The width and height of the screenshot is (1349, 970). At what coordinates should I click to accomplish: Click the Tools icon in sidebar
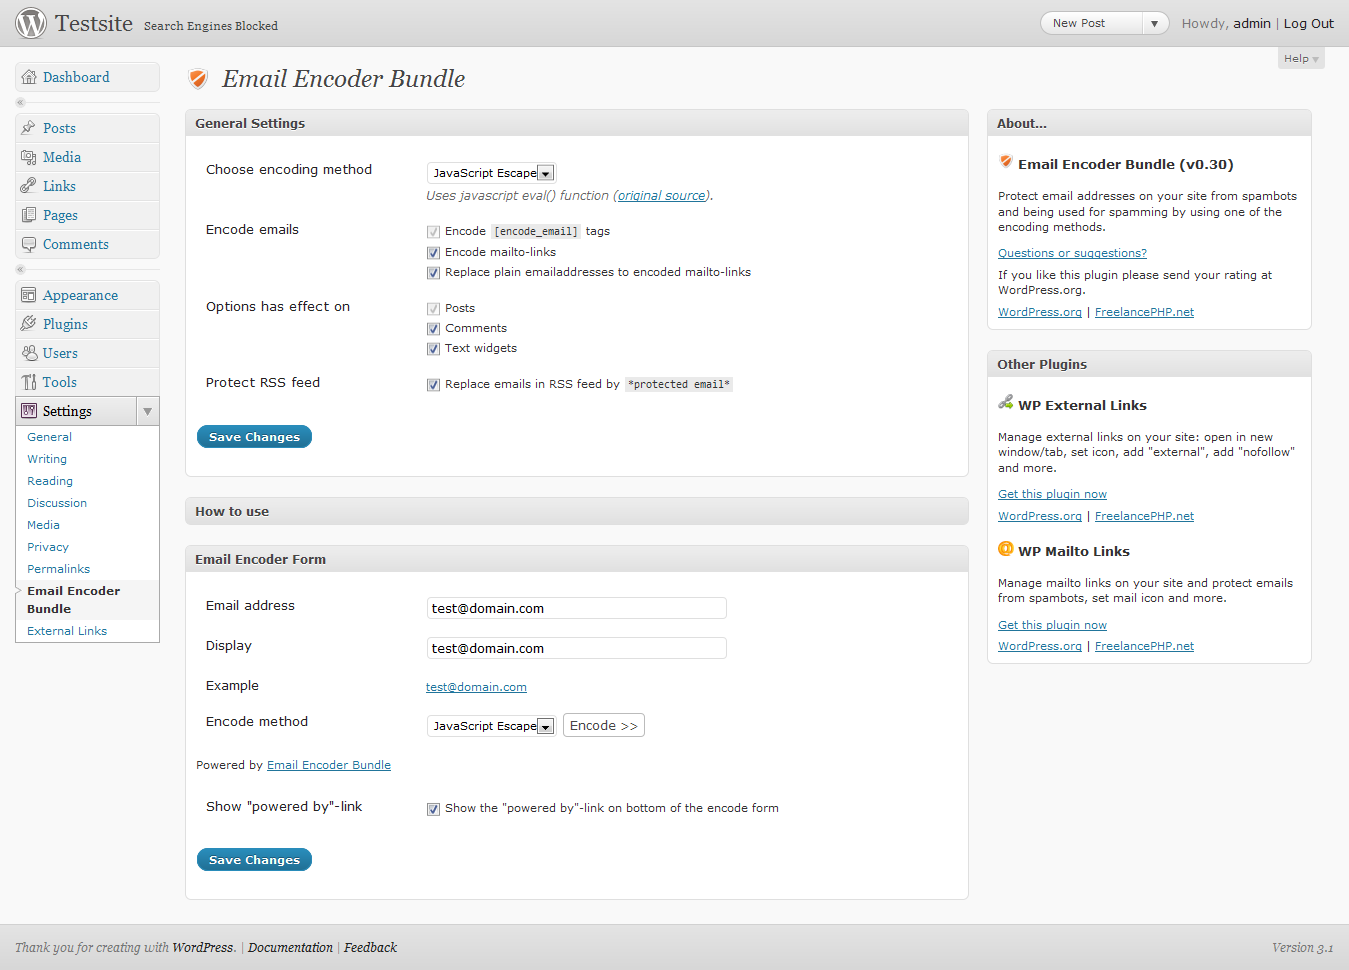[29, 382]
